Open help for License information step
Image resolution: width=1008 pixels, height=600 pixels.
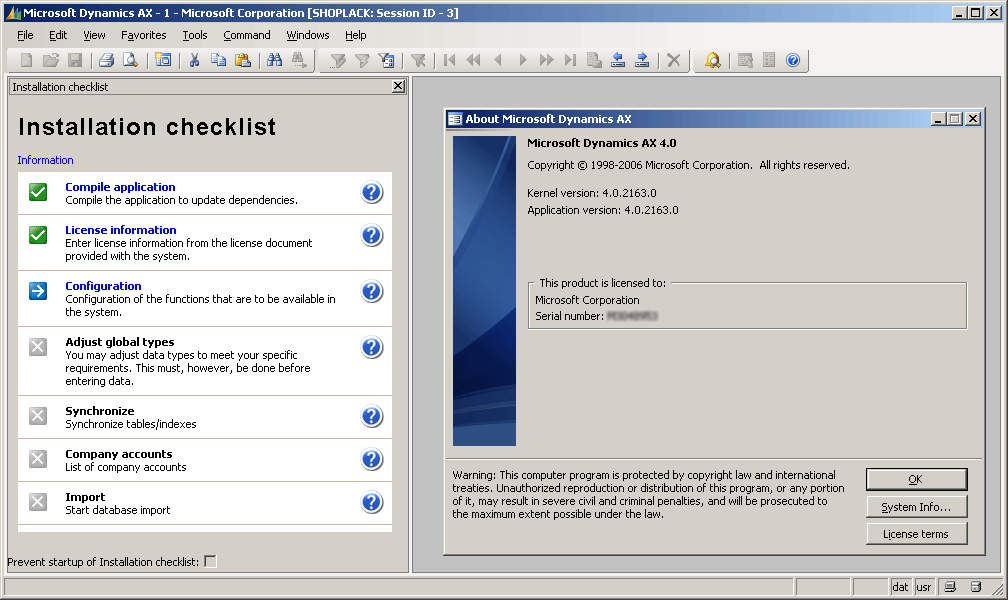[x=372, y=235]
